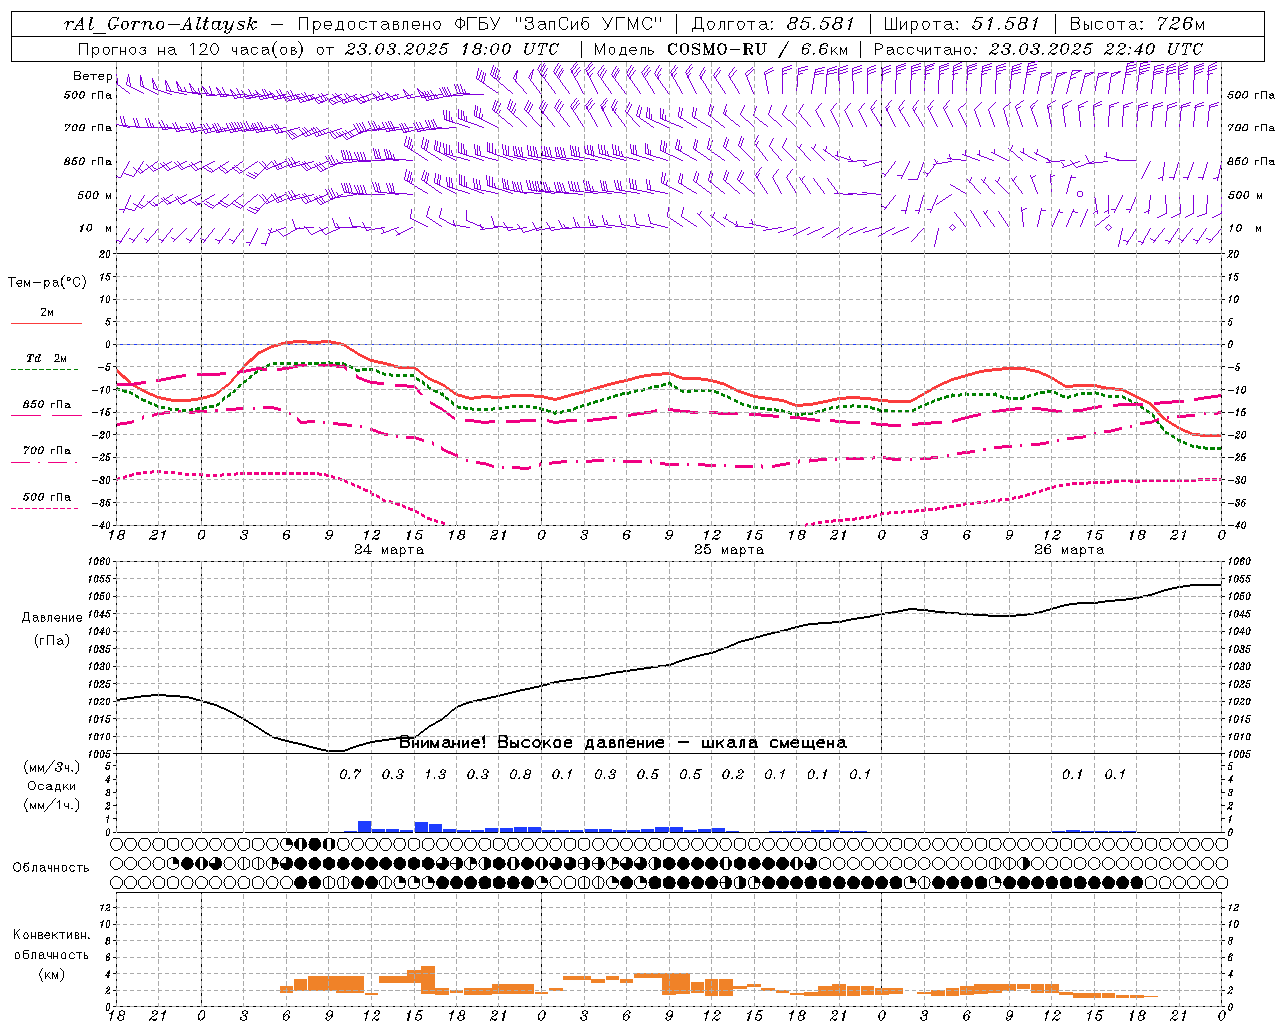Click the Td 2м dew point legend label
Image resolution: width=1280 pixels, height=1024 pixels.
point(47,358)
